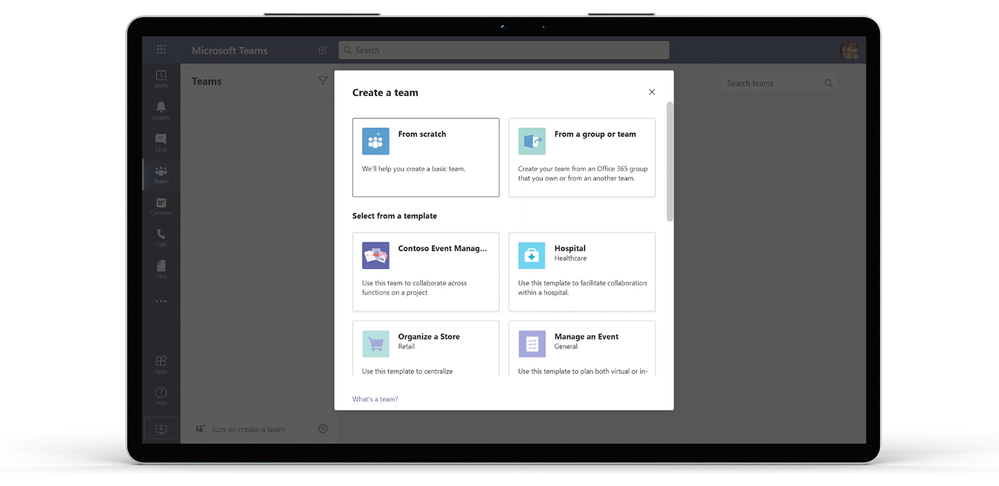Click the Organize a Store cart icon

coord(376,344)
